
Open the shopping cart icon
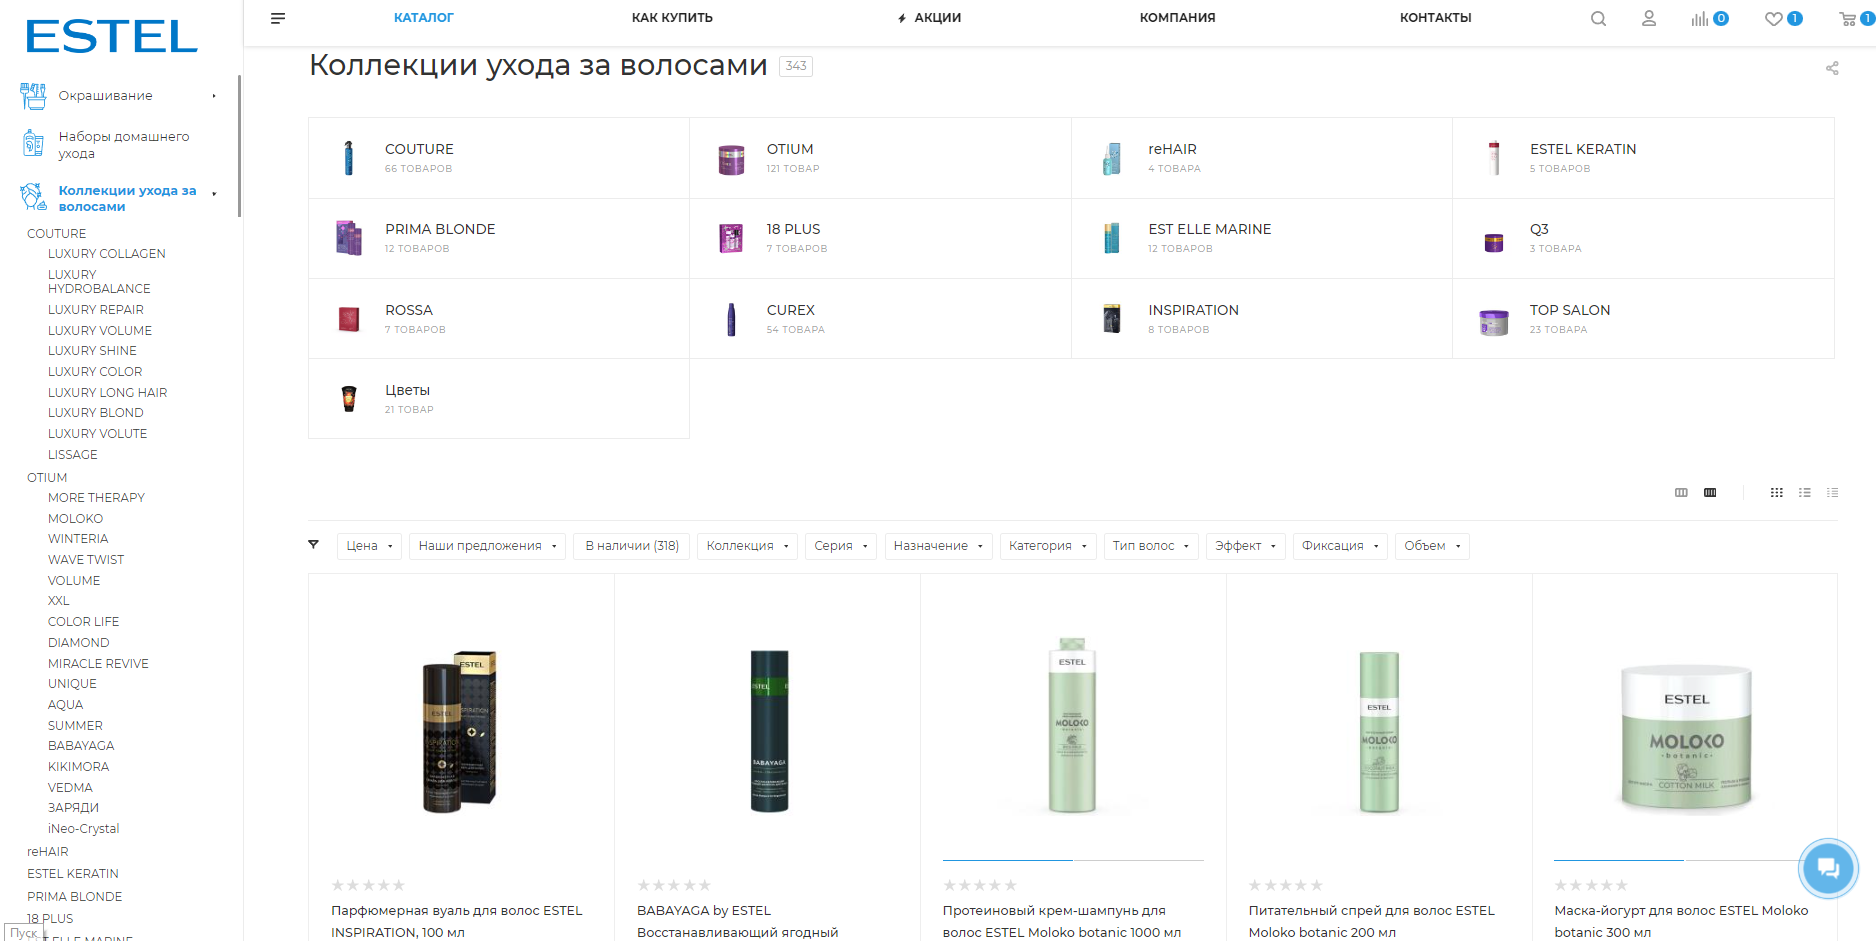[1847, 18]
